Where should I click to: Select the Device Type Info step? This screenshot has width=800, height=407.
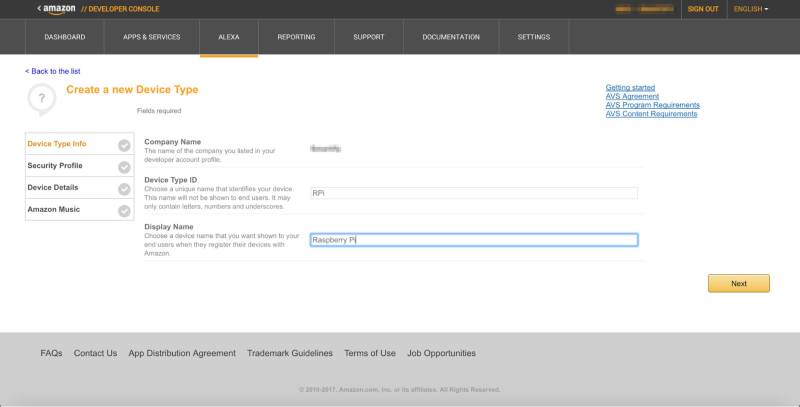point(80,144)
